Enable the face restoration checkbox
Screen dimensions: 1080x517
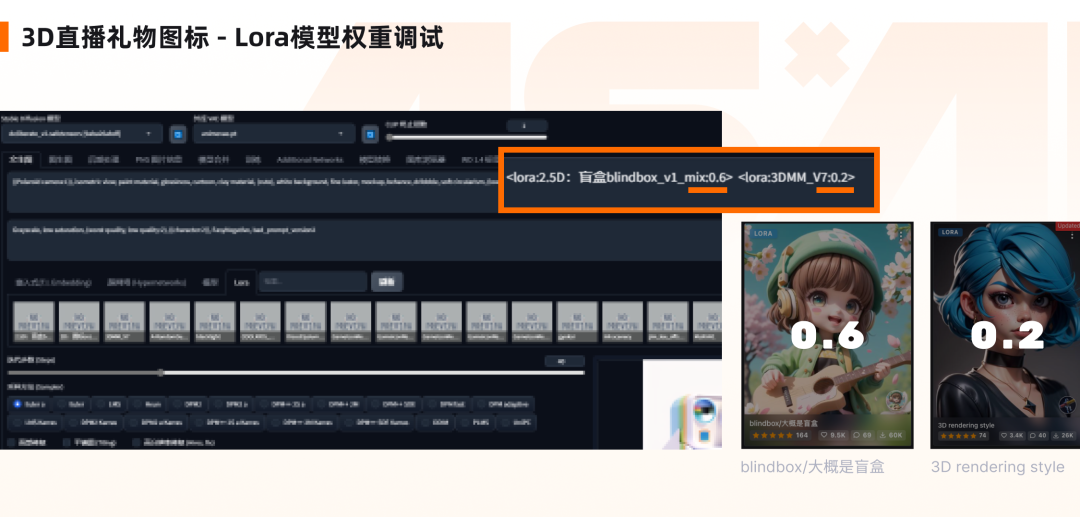click(x=12, y=442)
